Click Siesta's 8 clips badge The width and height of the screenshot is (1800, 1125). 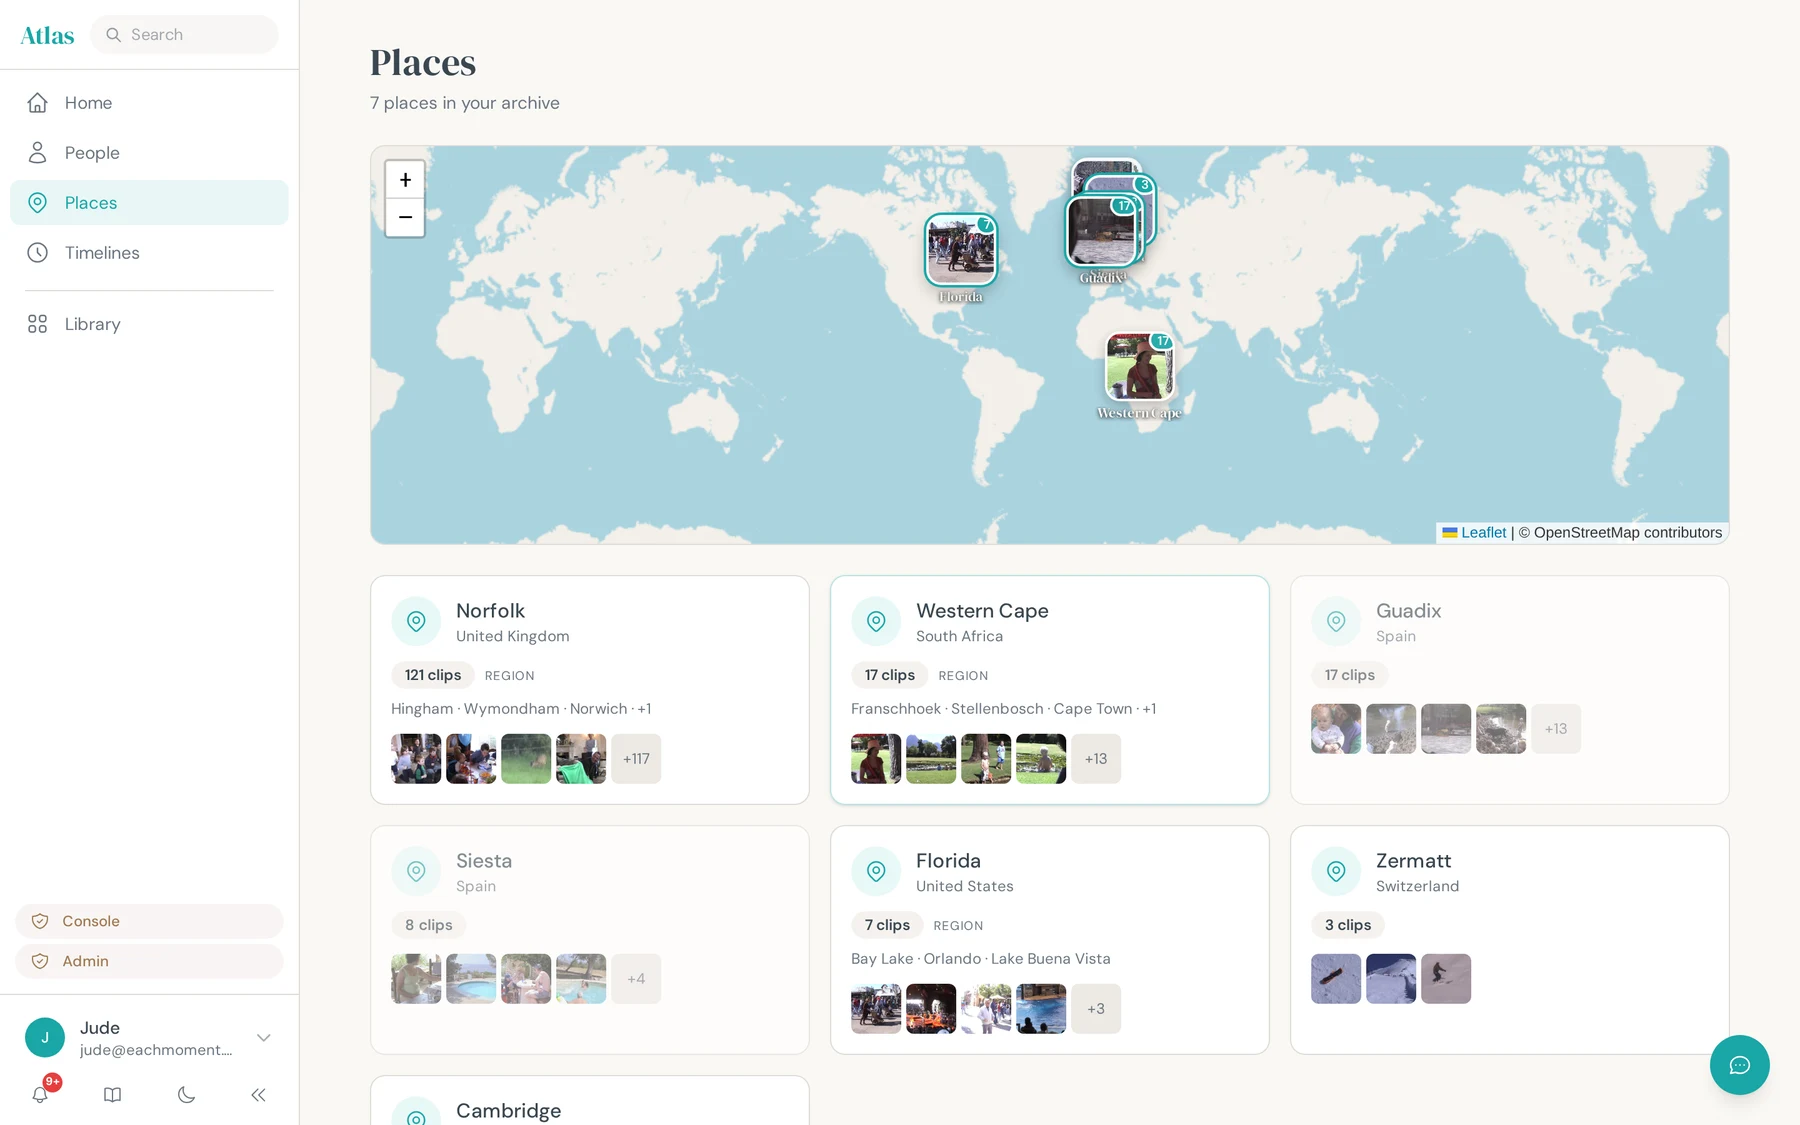[429, 925]
